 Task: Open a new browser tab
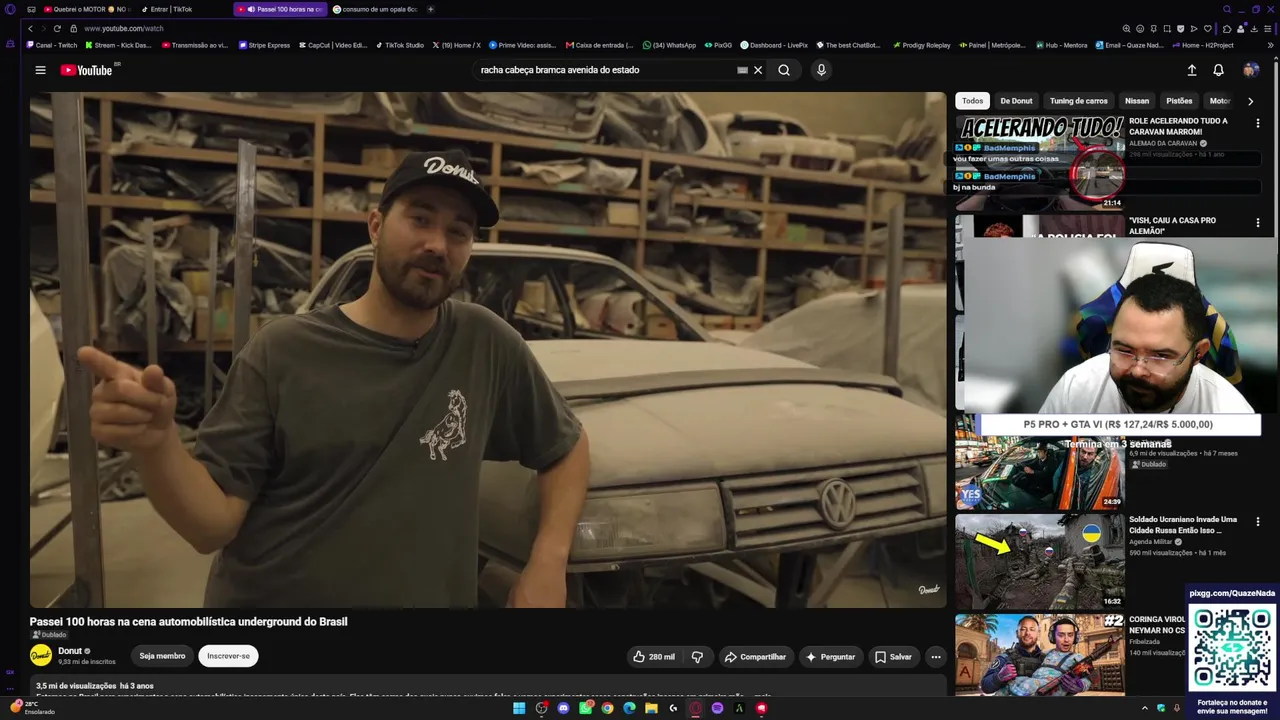coord(431,9)
